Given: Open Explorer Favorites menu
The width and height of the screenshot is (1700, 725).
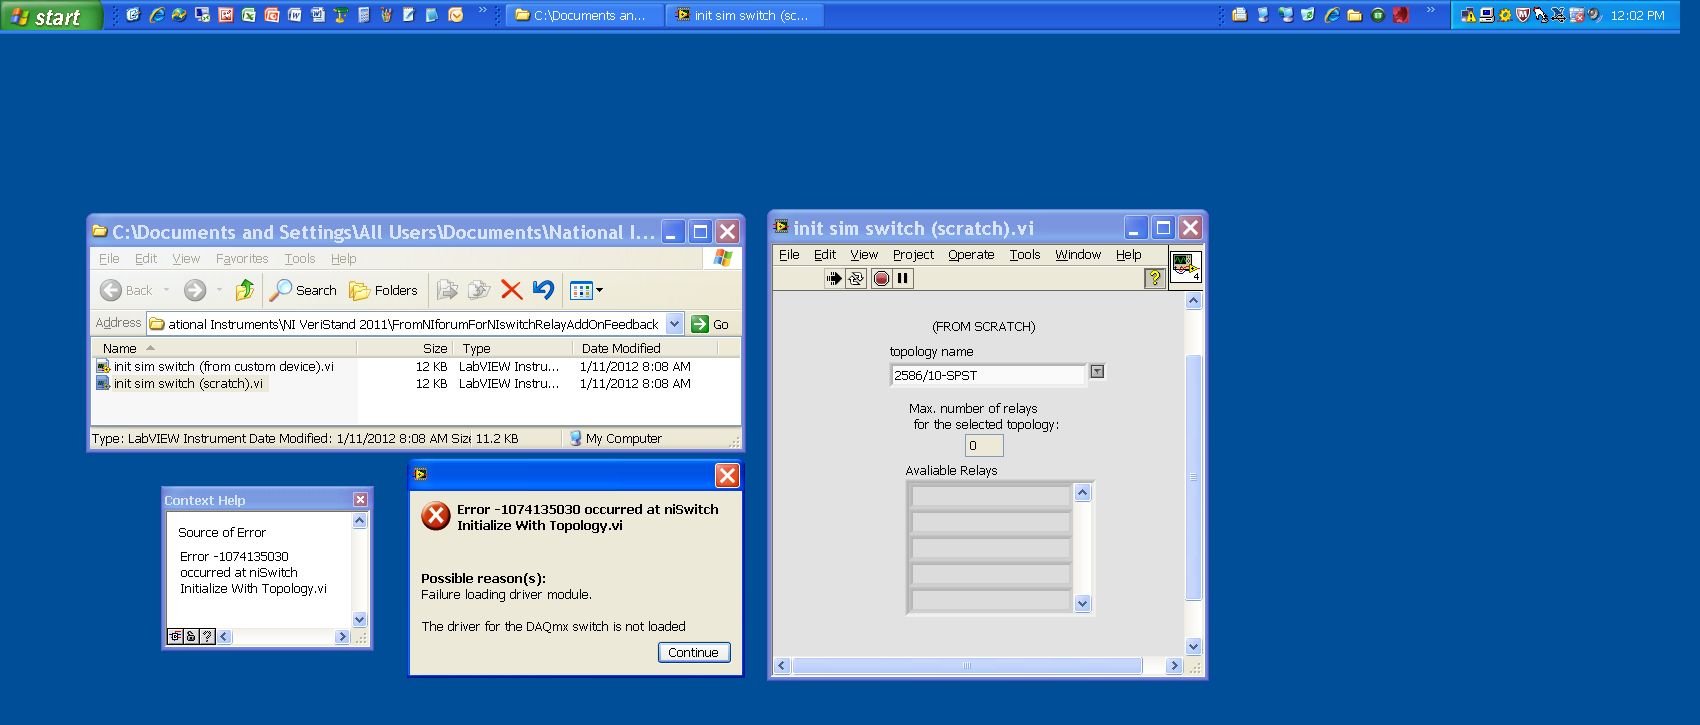Looking at the screenshot, I should (x=242, y=258).
